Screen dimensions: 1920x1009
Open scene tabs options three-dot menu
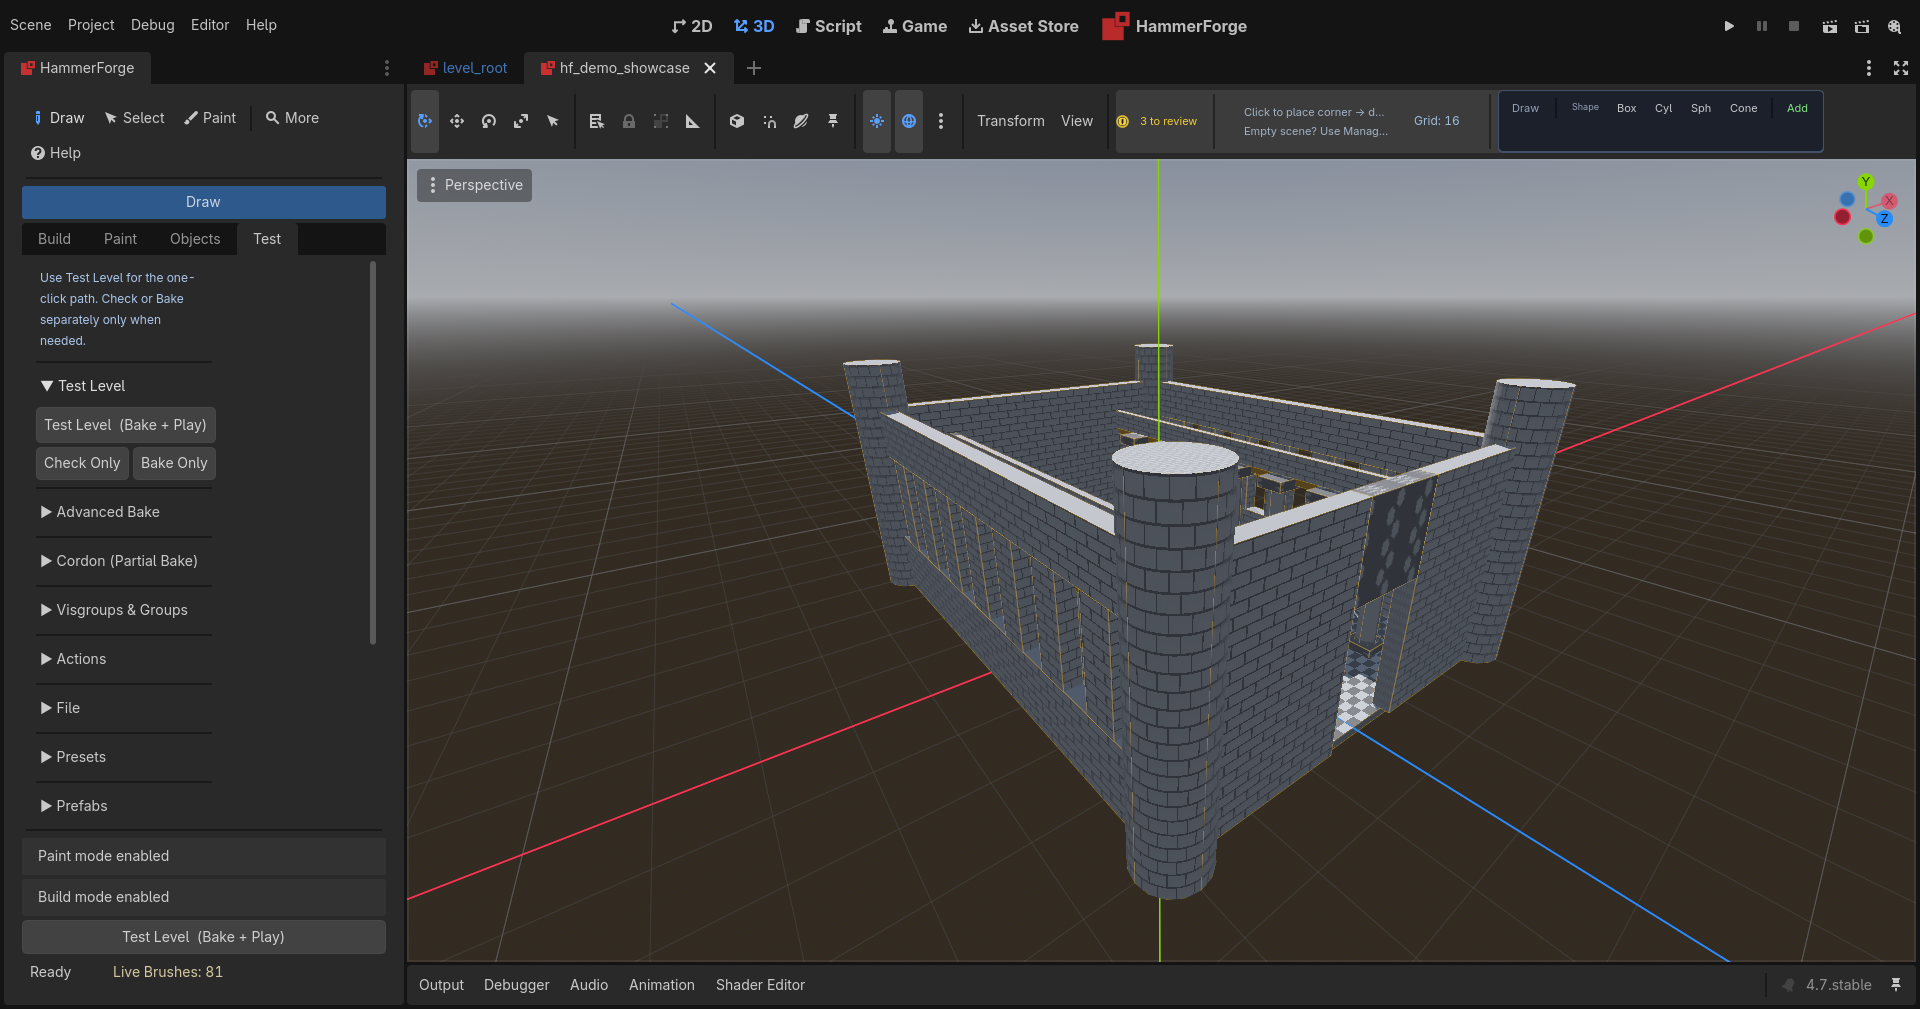point(1869,68)
